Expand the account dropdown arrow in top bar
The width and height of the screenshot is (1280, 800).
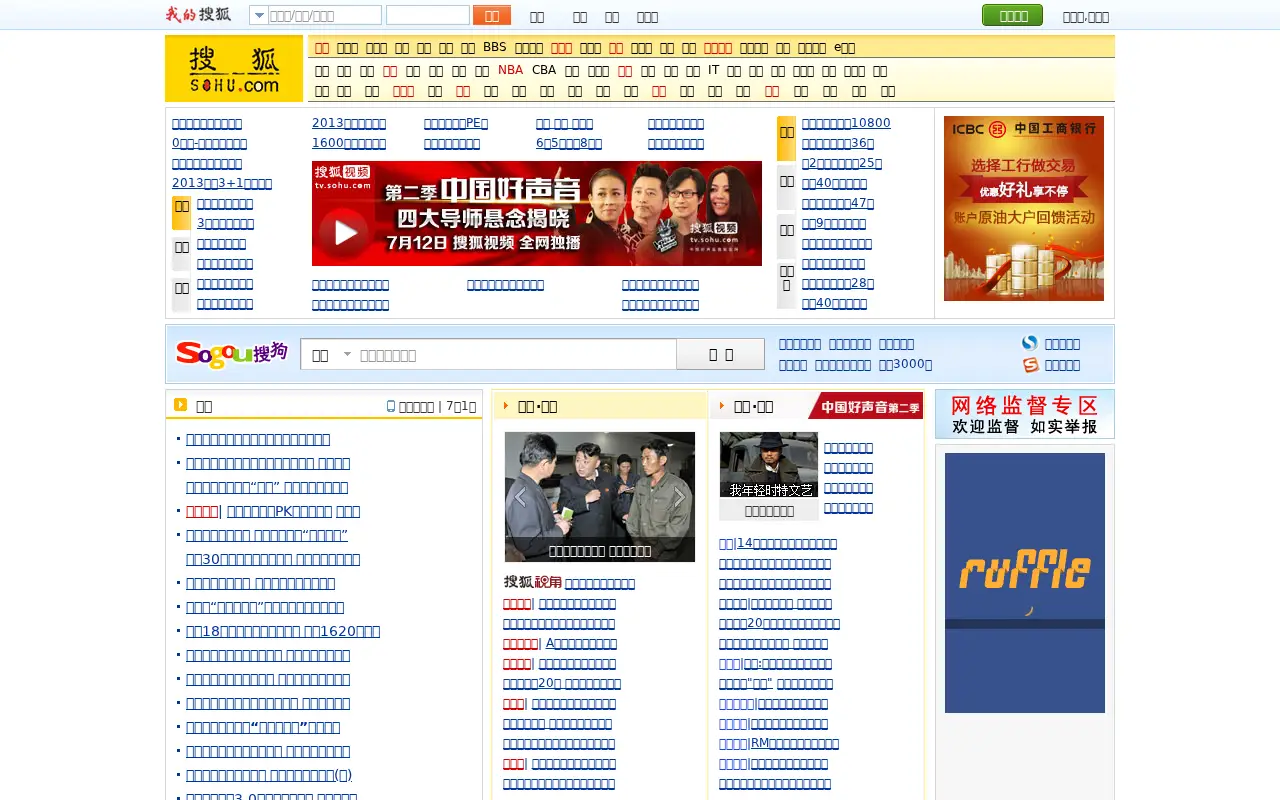pyautogui.click(x=258, y=15)
